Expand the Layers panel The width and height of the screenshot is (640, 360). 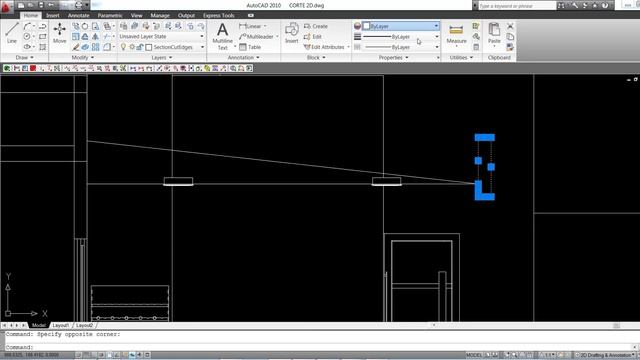coord(162,58)
